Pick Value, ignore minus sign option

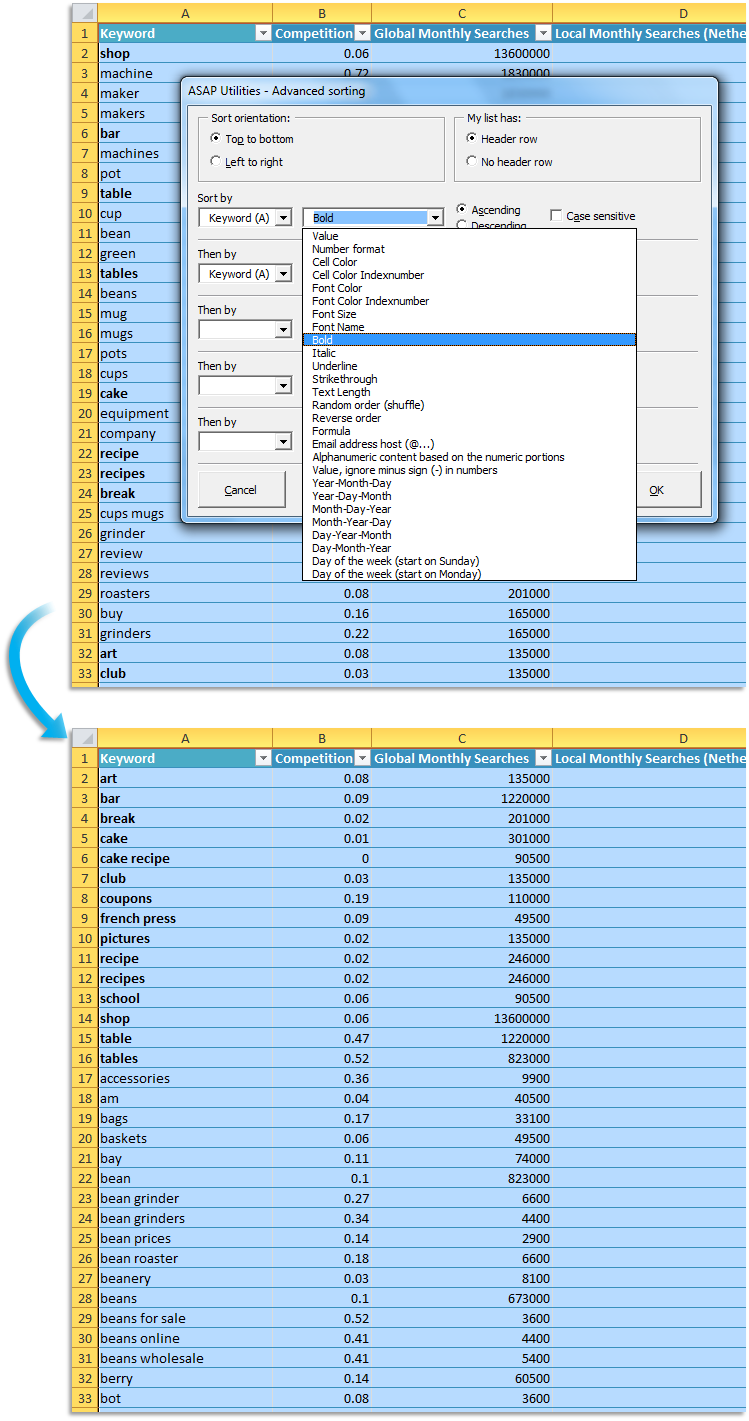pos(469,470)
